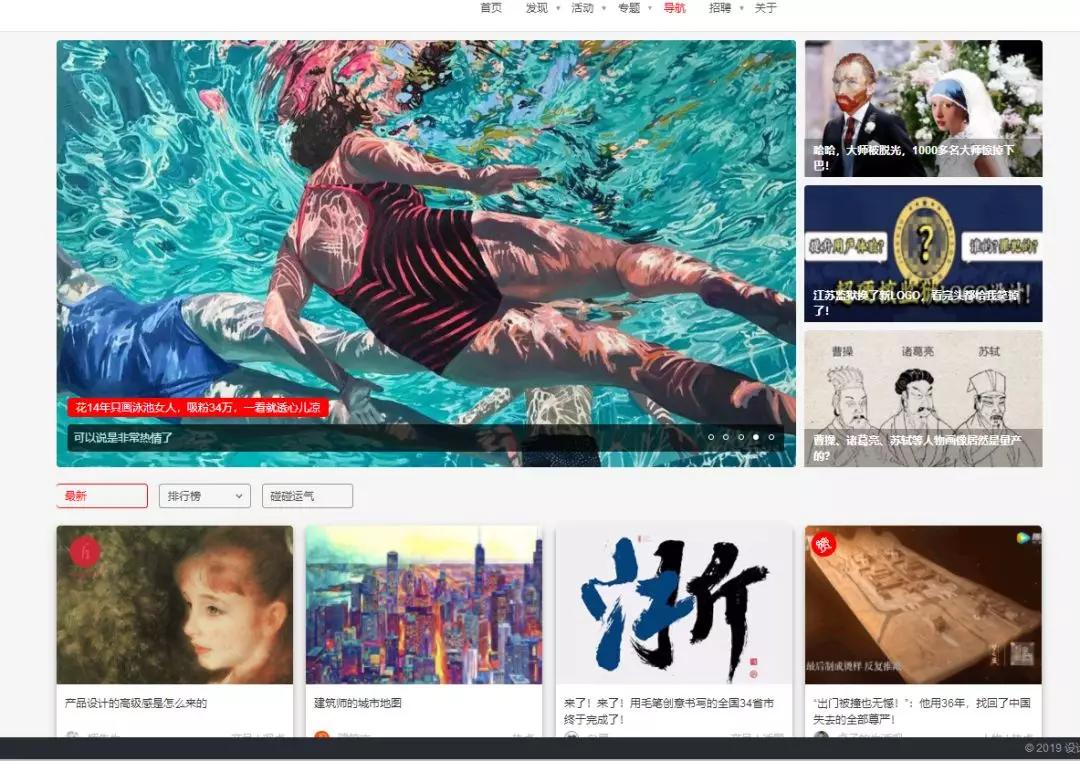Viewport: 1080px width, 761px height.
Task: Click the 最新 filter button
Action: point(101,496)
